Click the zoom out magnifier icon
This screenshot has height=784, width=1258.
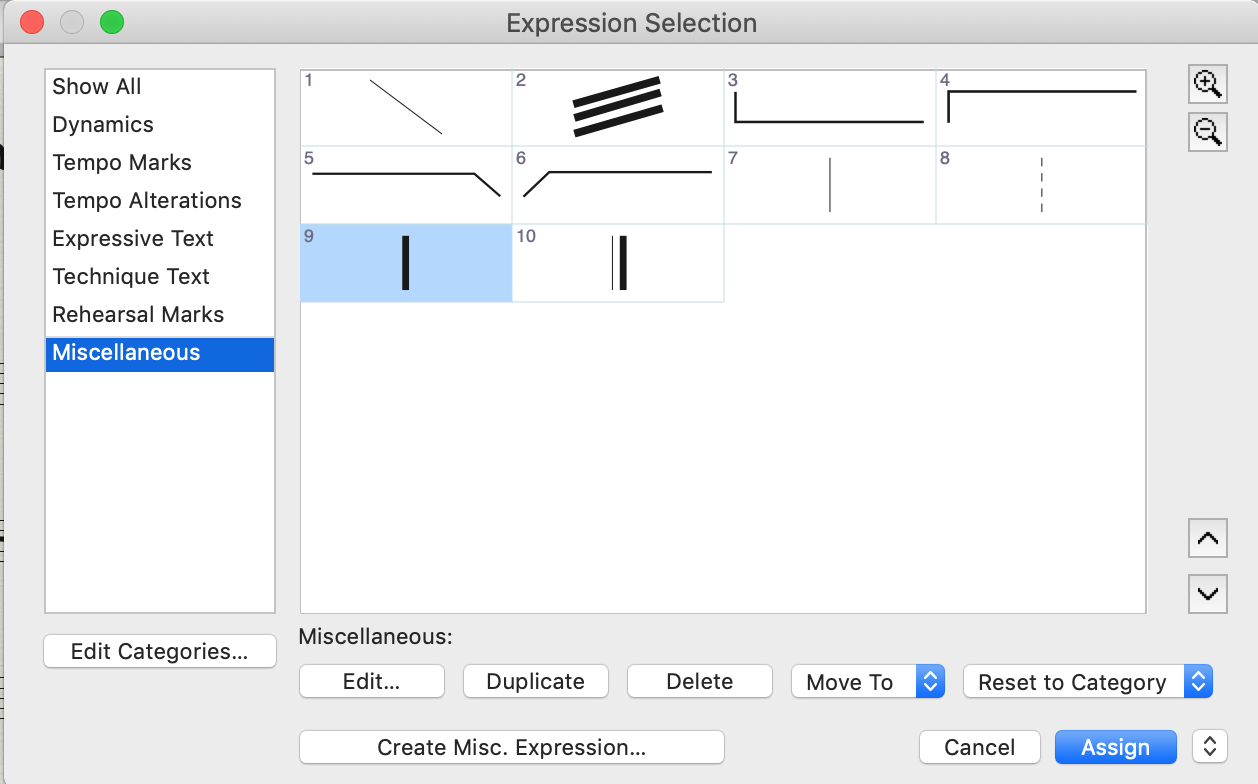[1207, 132]
